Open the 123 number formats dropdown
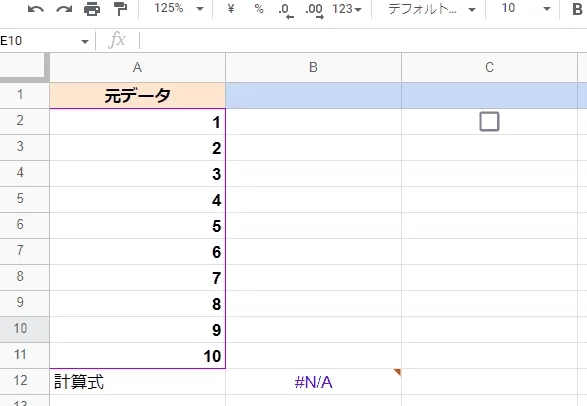Image resolution: width=587 pixels, height=406 pixels. pyautogui.click(x=347, y=9)
